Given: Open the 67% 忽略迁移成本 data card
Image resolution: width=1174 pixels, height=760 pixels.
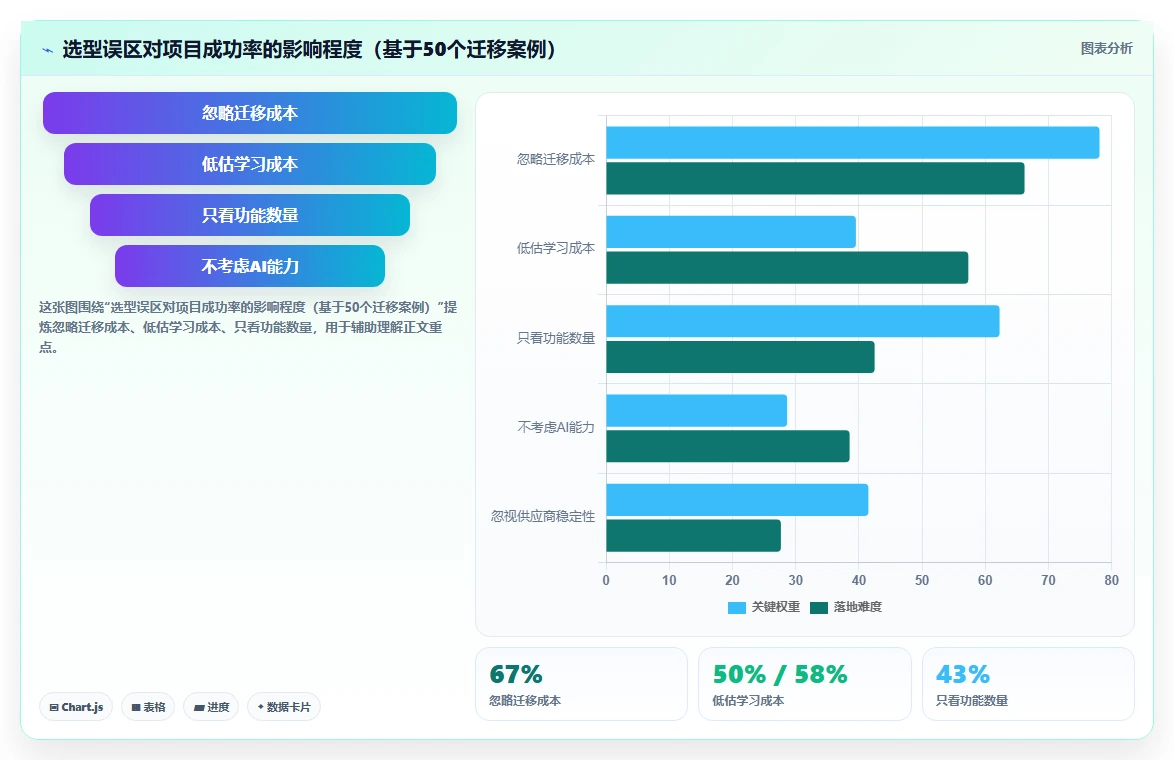Looking at the screenshot, I should click(581, 684).
